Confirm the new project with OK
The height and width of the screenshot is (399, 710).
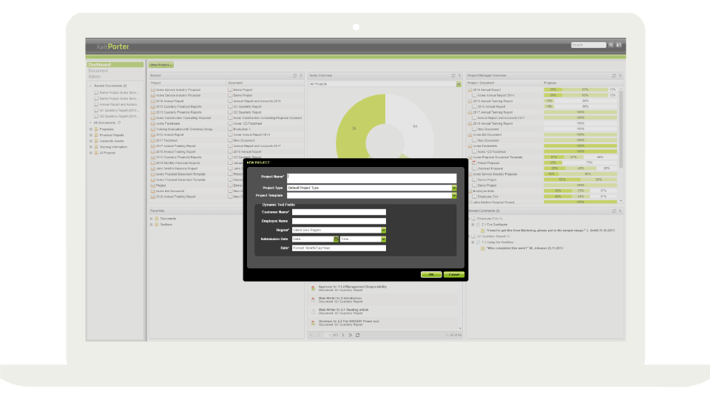tap(431, 274)
